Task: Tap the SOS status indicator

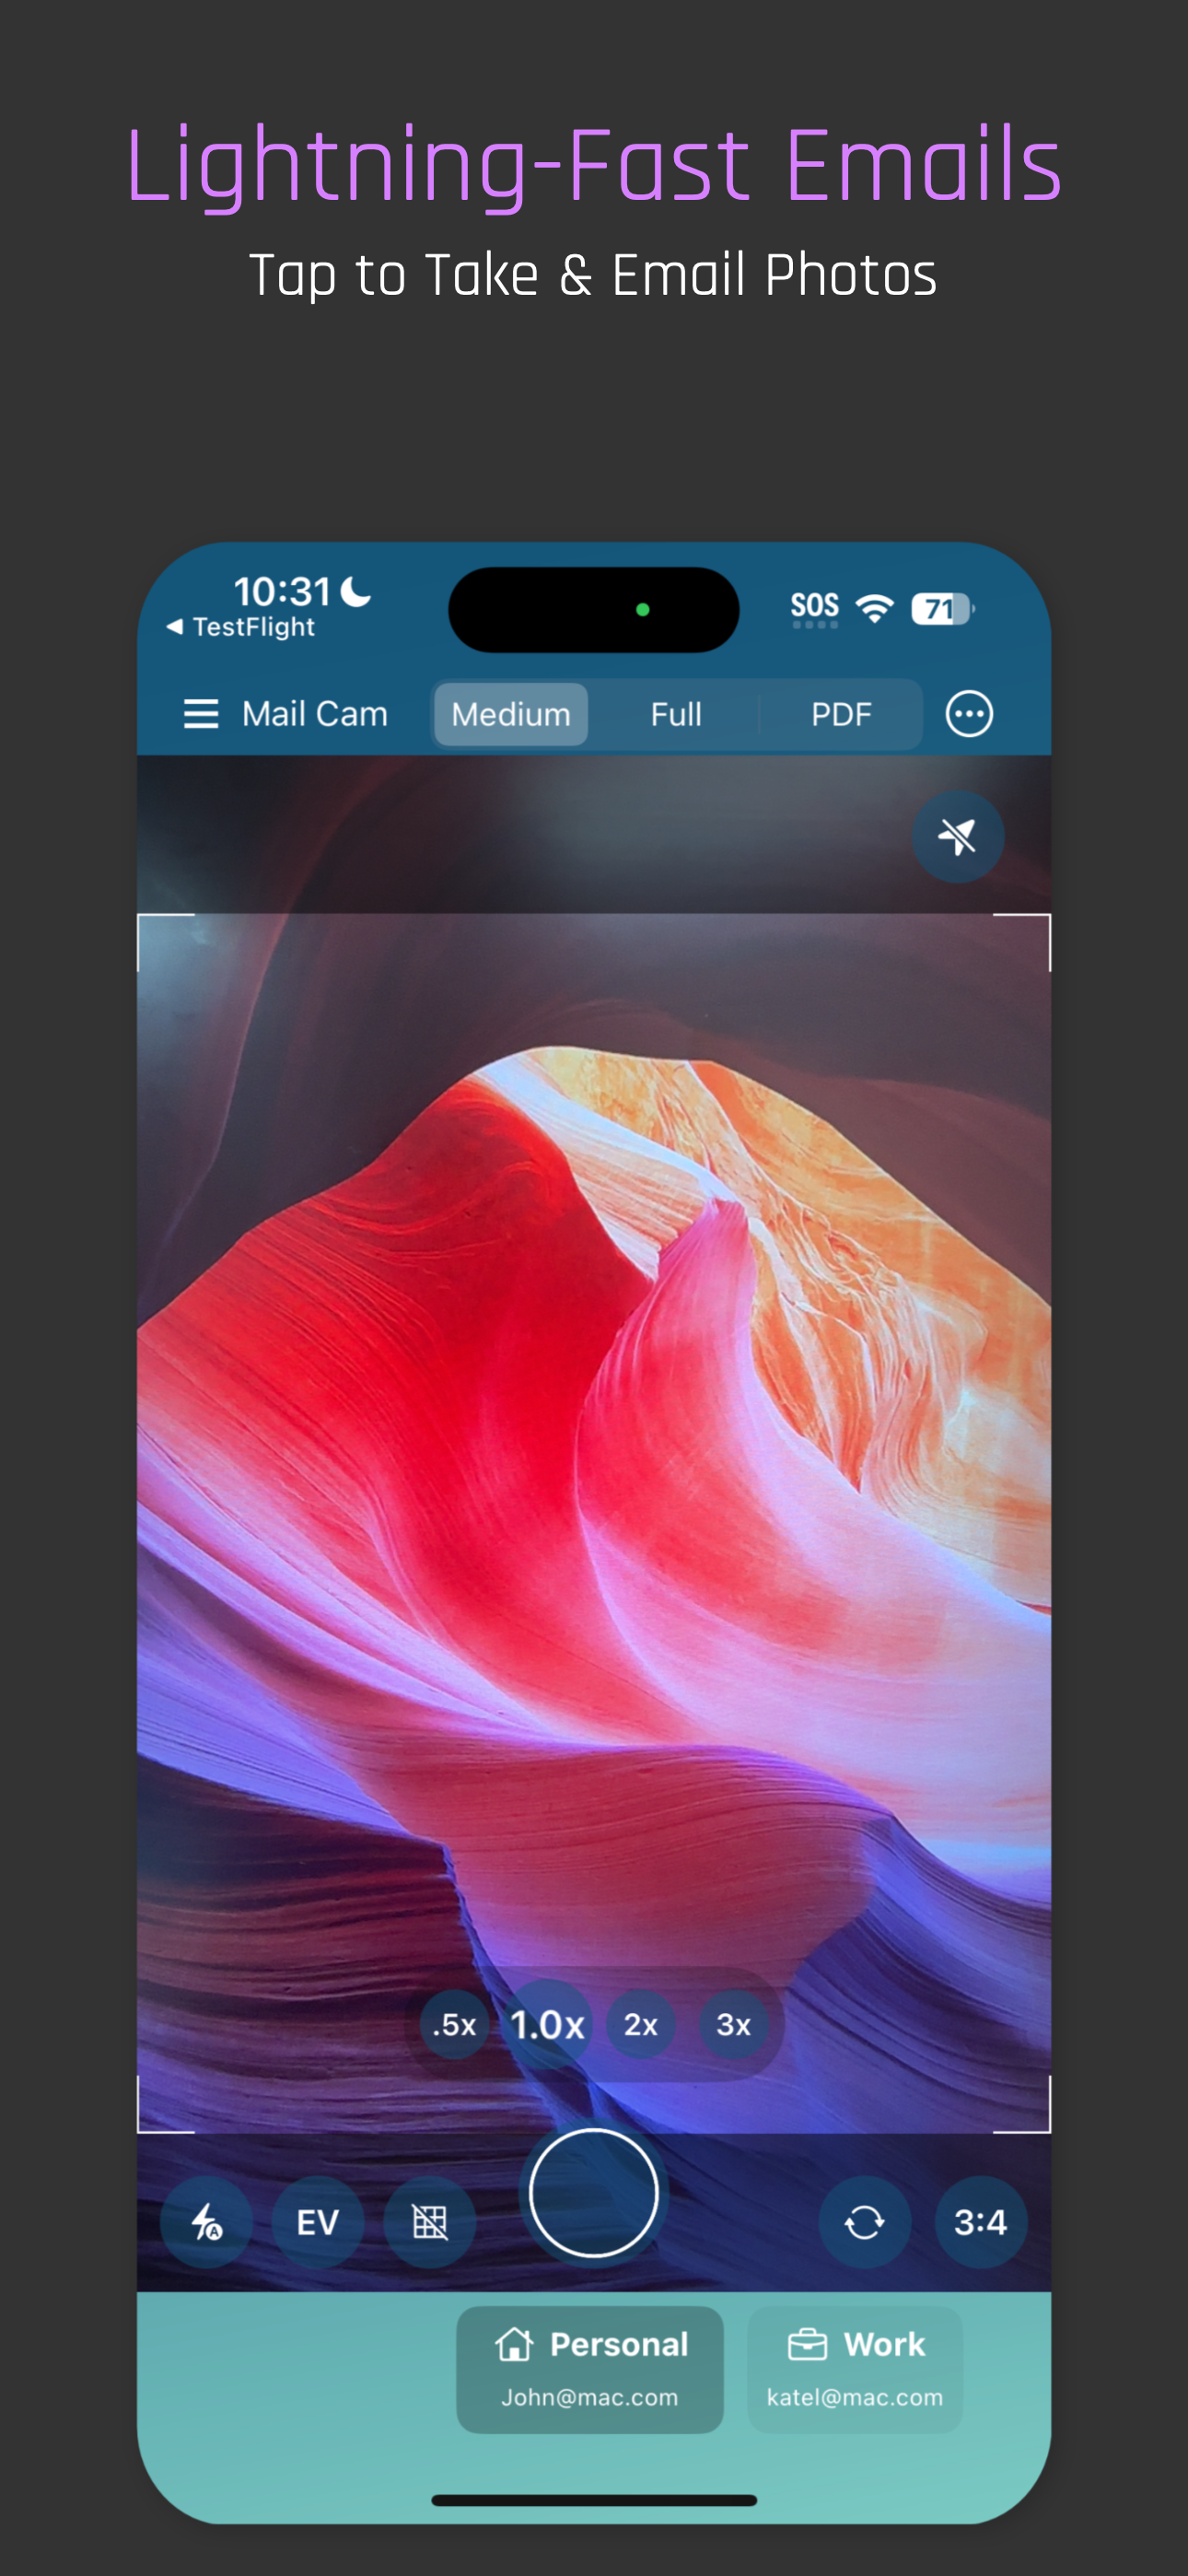Action: click(x=815, y=608)
